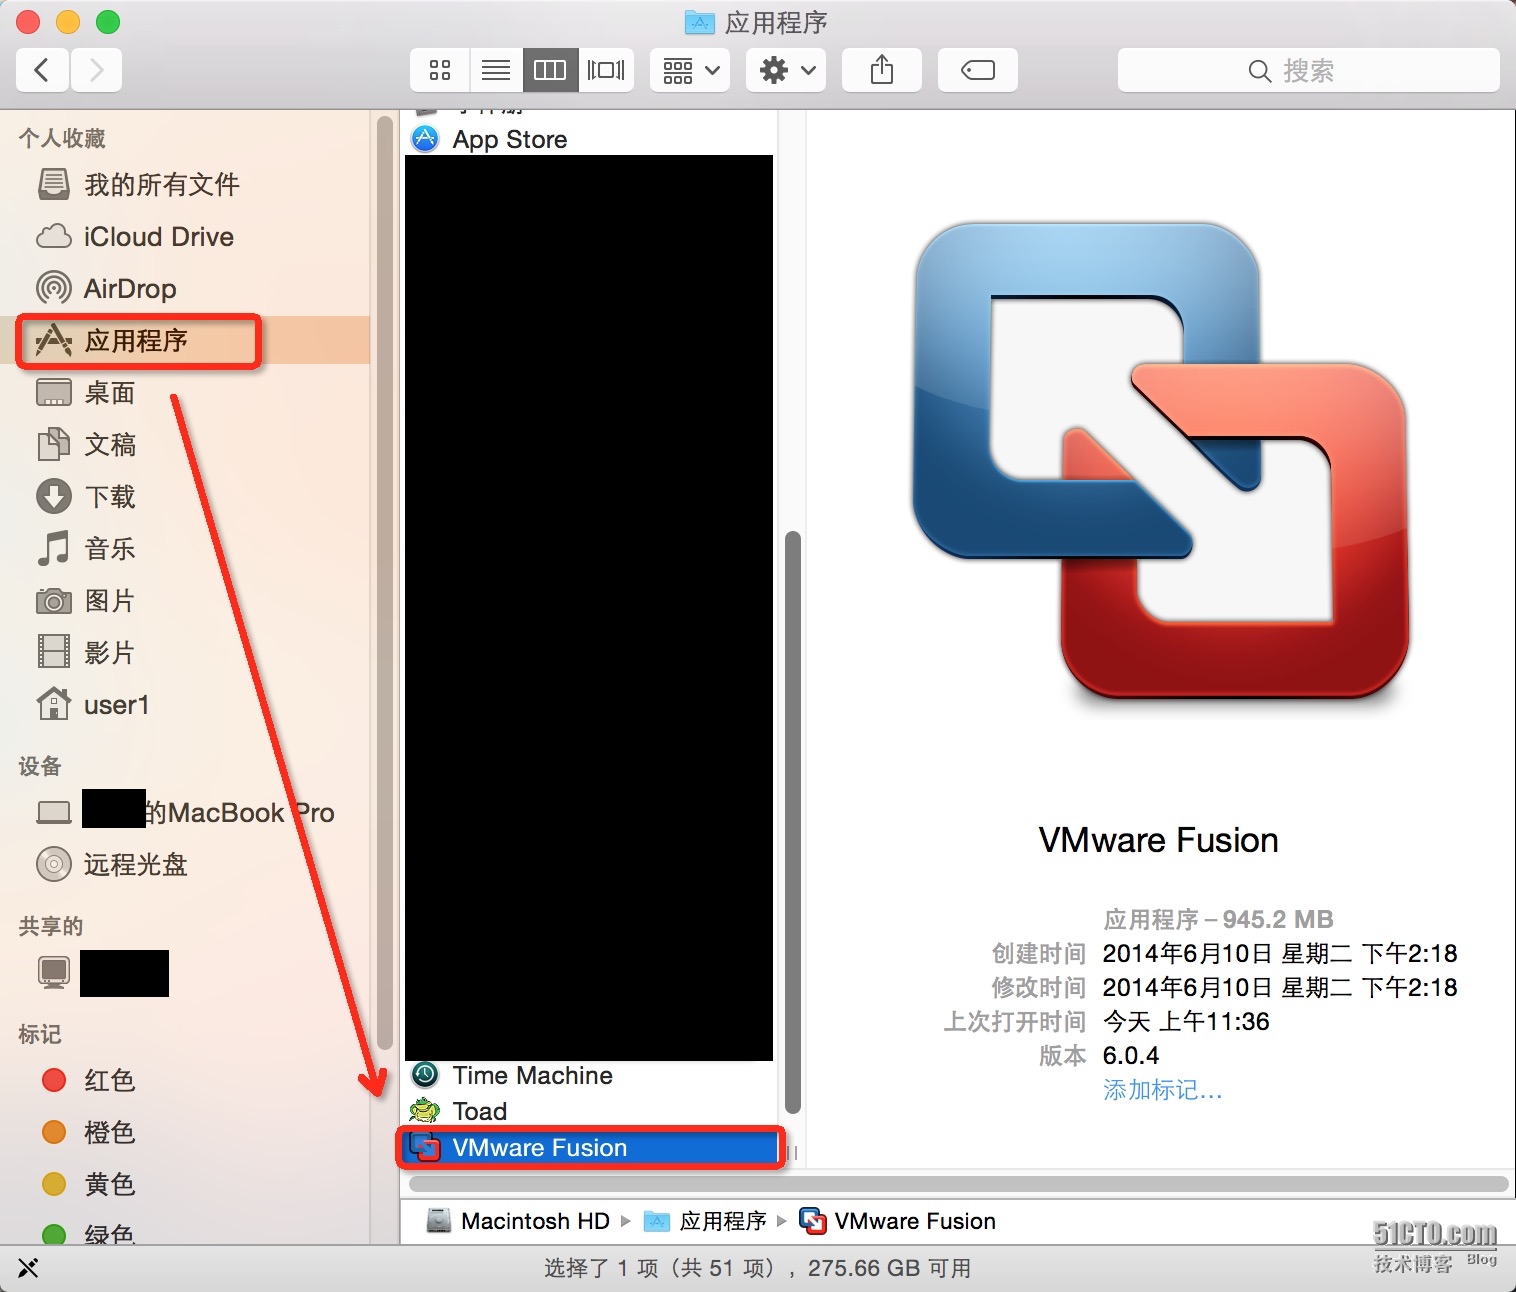Viewport: 1516px width, 1292px height.
Task: Click 应用程序 in the path bar
Action: [705, 1221]
